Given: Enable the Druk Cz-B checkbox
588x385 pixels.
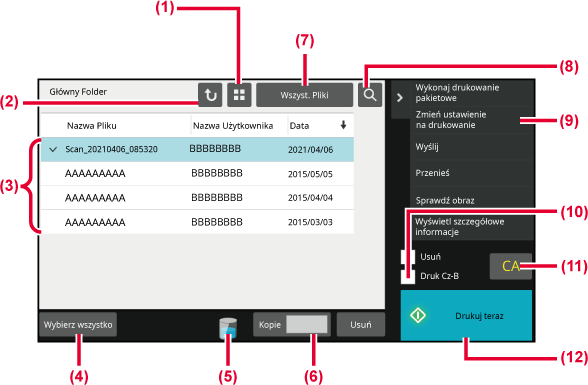Looking at the screenshot, I should point(408,276).
